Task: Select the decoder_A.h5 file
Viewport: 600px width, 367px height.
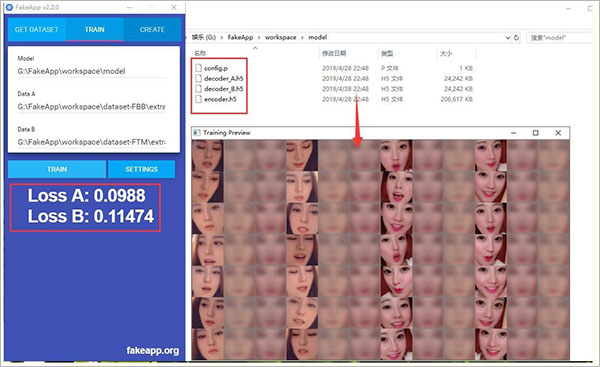Action: click(223, 78)
